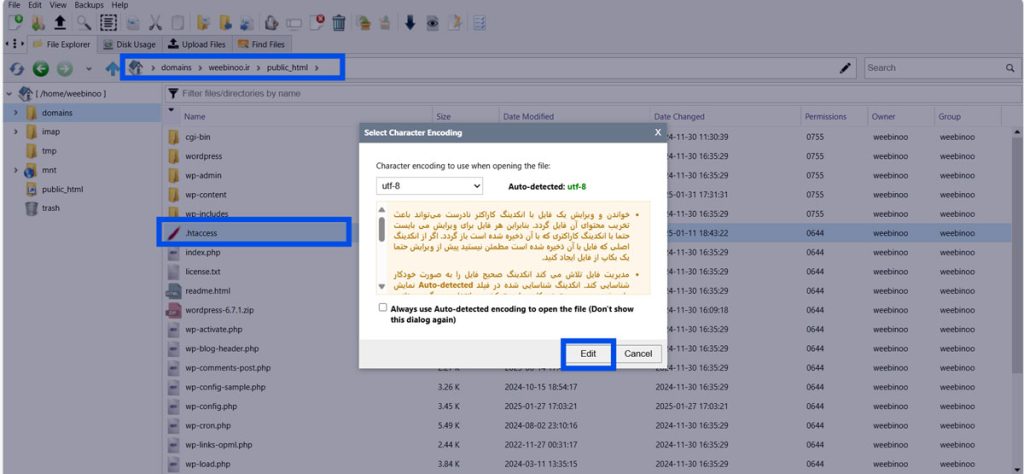Click the new file toolbar icon

[15, 22]
